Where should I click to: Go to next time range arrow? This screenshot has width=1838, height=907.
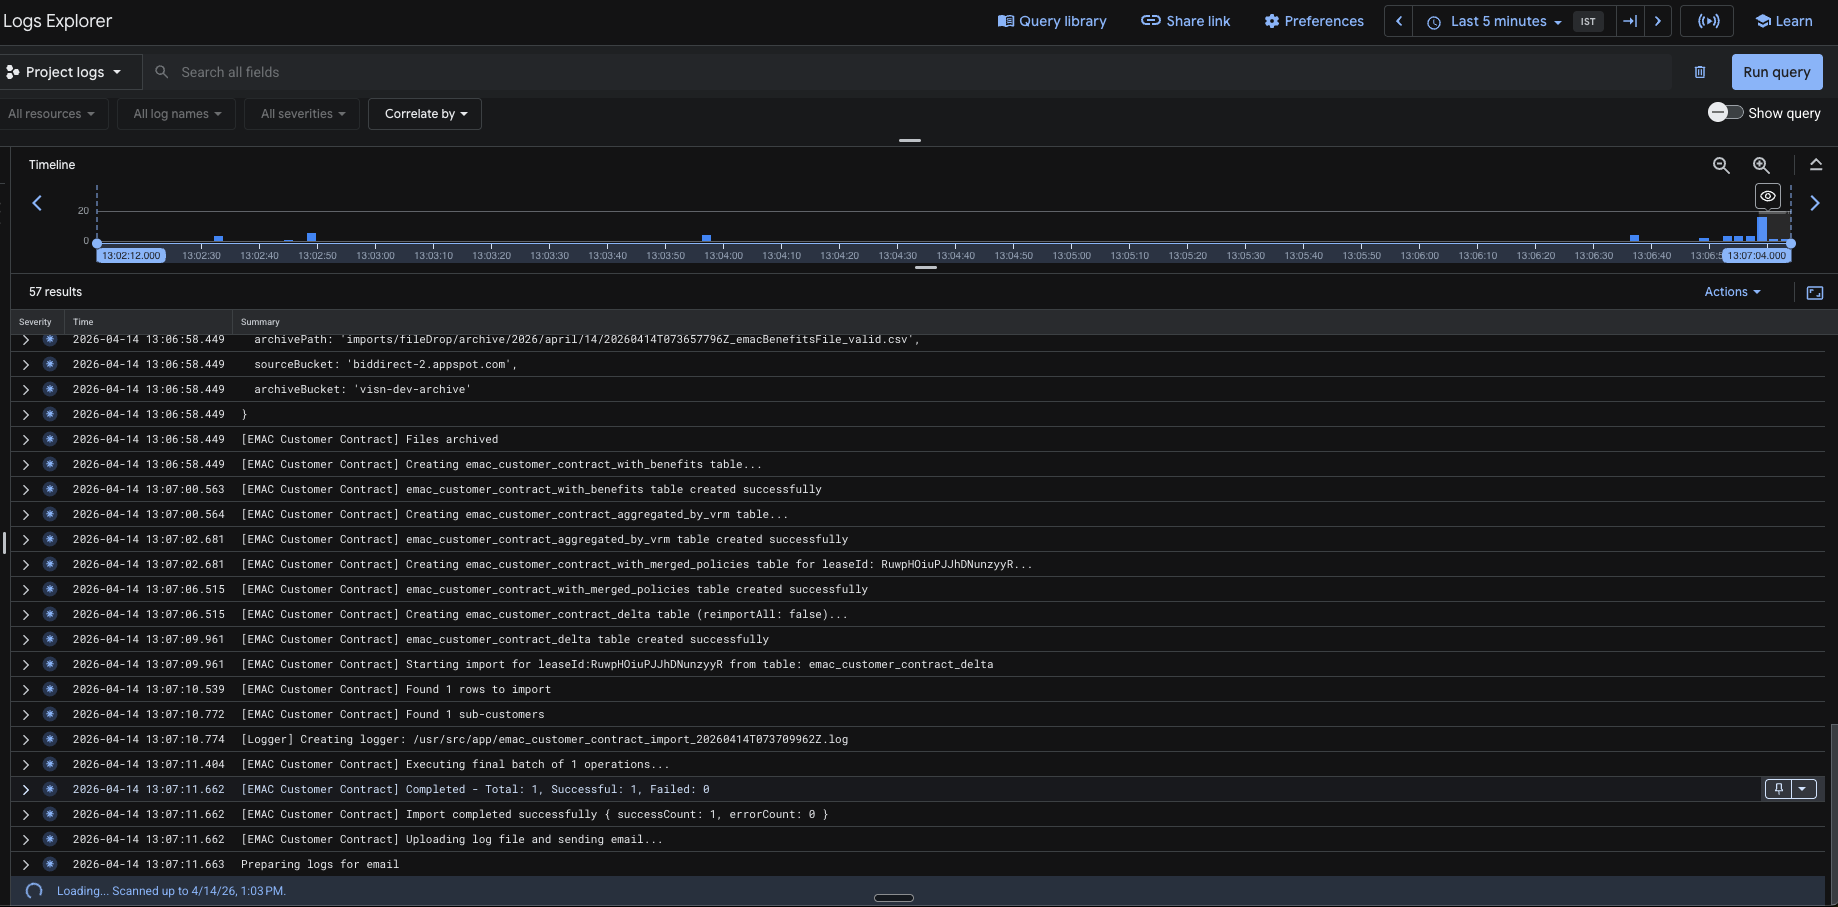coord(1658,21)
